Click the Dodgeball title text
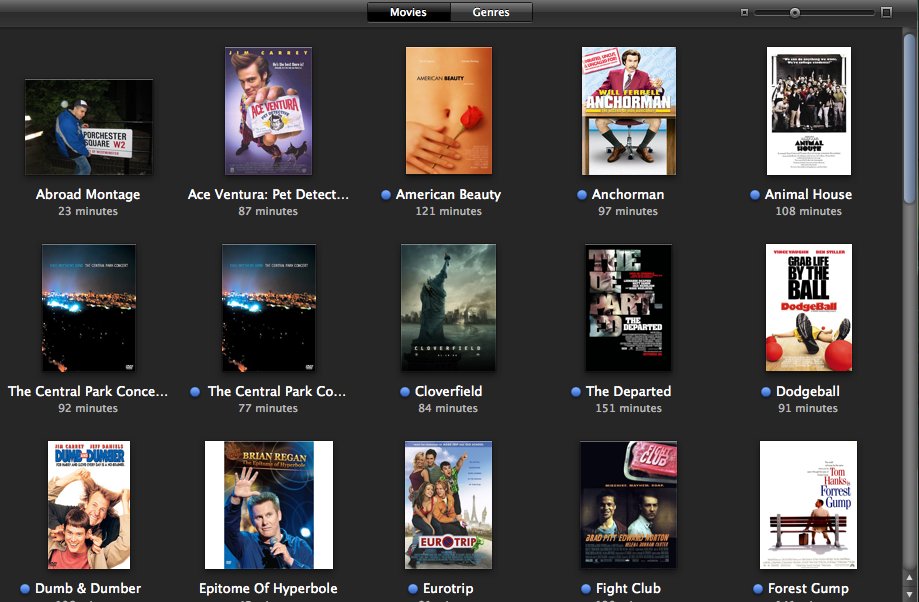This screenshot has width=919, height=602. coord(808,392)
